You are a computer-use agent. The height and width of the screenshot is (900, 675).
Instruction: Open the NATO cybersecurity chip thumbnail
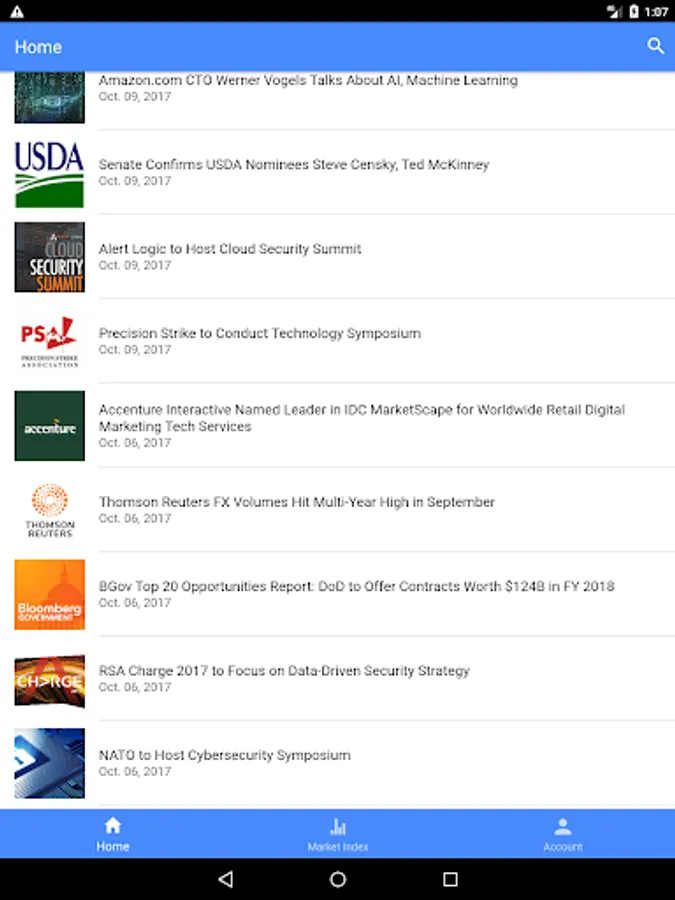[49, 763]
